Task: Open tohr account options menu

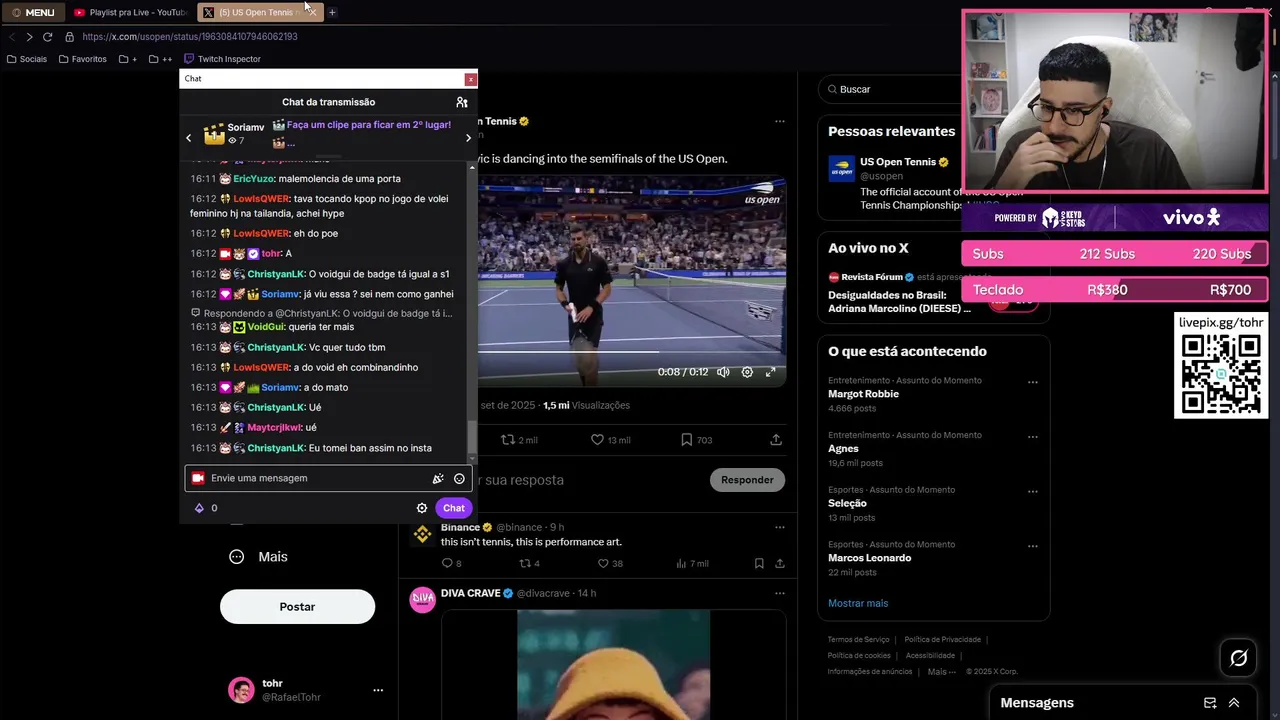Action: tap(378, 690)
